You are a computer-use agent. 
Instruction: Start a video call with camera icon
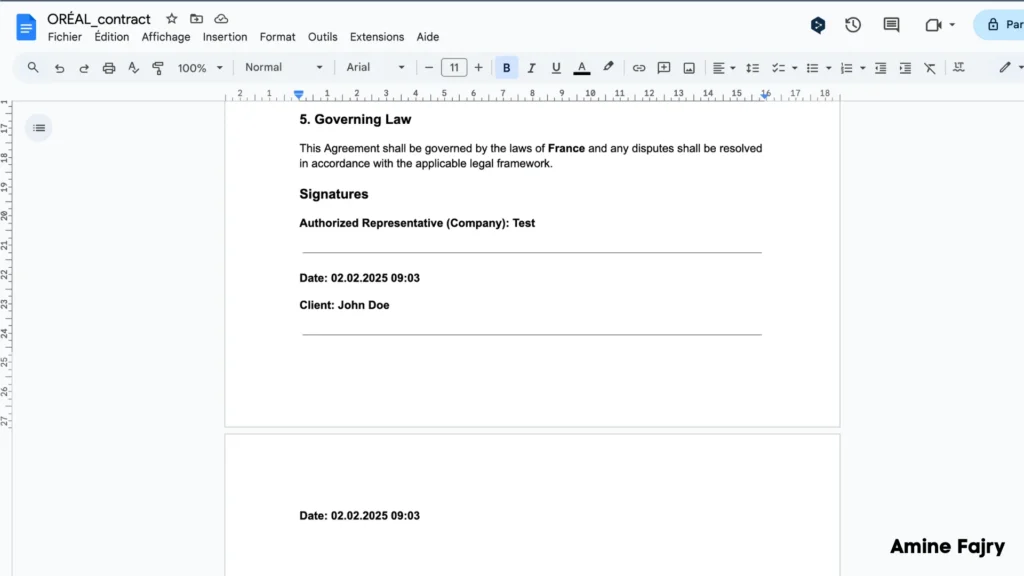[x=934, y=25]
